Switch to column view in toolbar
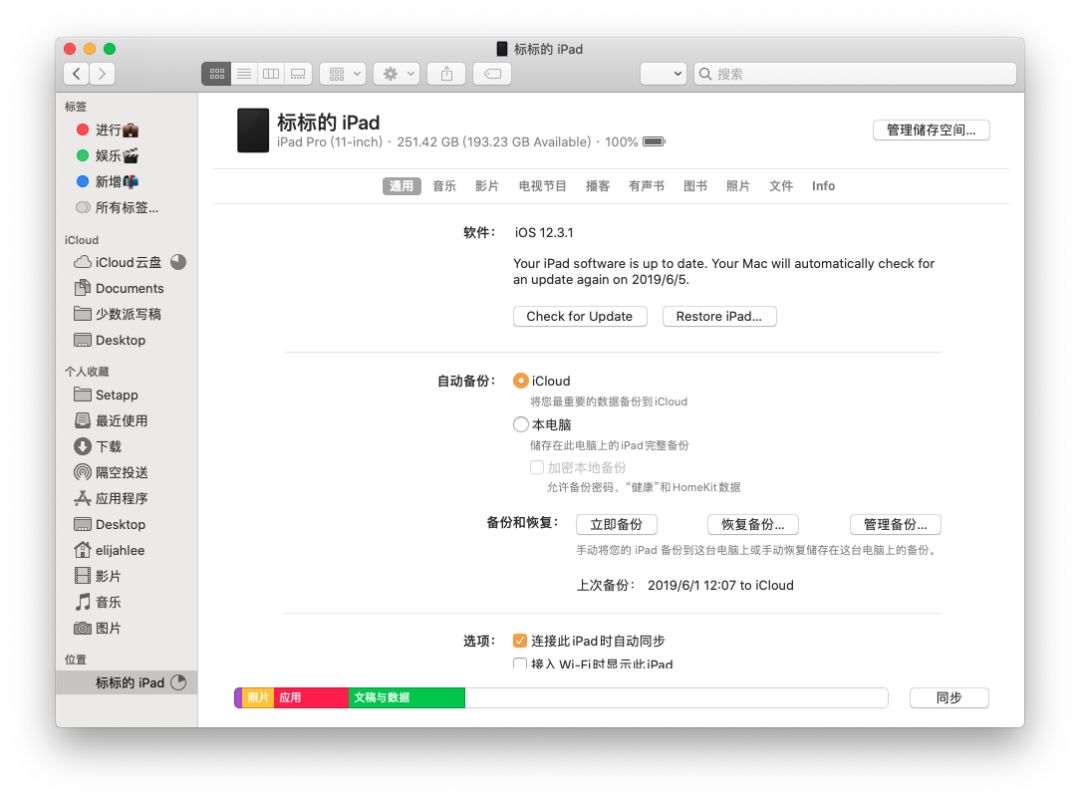The width and height of the screenshot is (1080, 801). click(271, 74)
